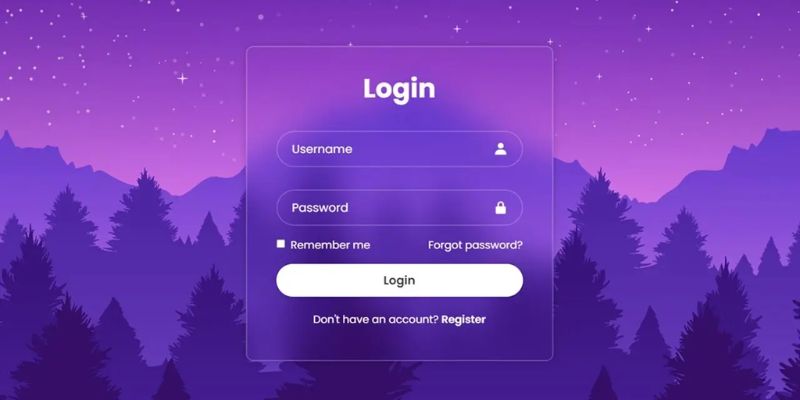Click the sparkle star in the top-right sky
Screen dimensions: 800x400
click(648, 29)
